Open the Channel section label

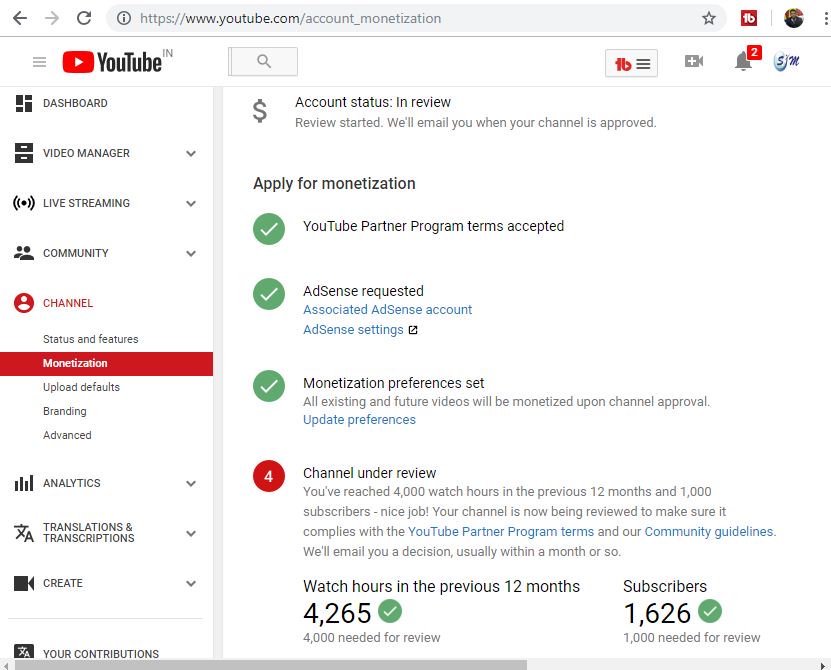coord(68,303)
